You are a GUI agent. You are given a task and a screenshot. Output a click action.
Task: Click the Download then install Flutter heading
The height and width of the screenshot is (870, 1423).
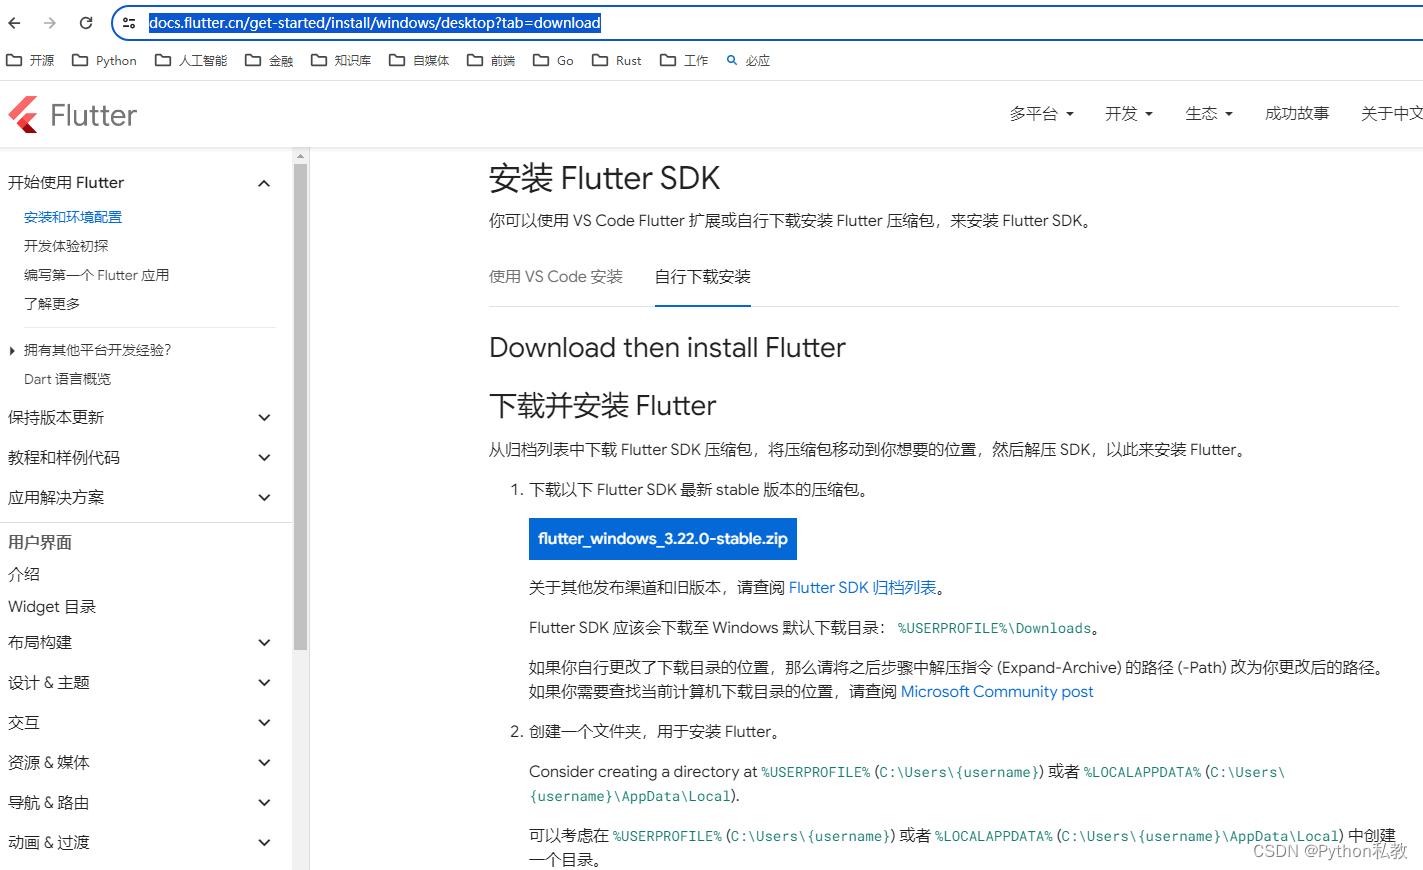[667, 348]
